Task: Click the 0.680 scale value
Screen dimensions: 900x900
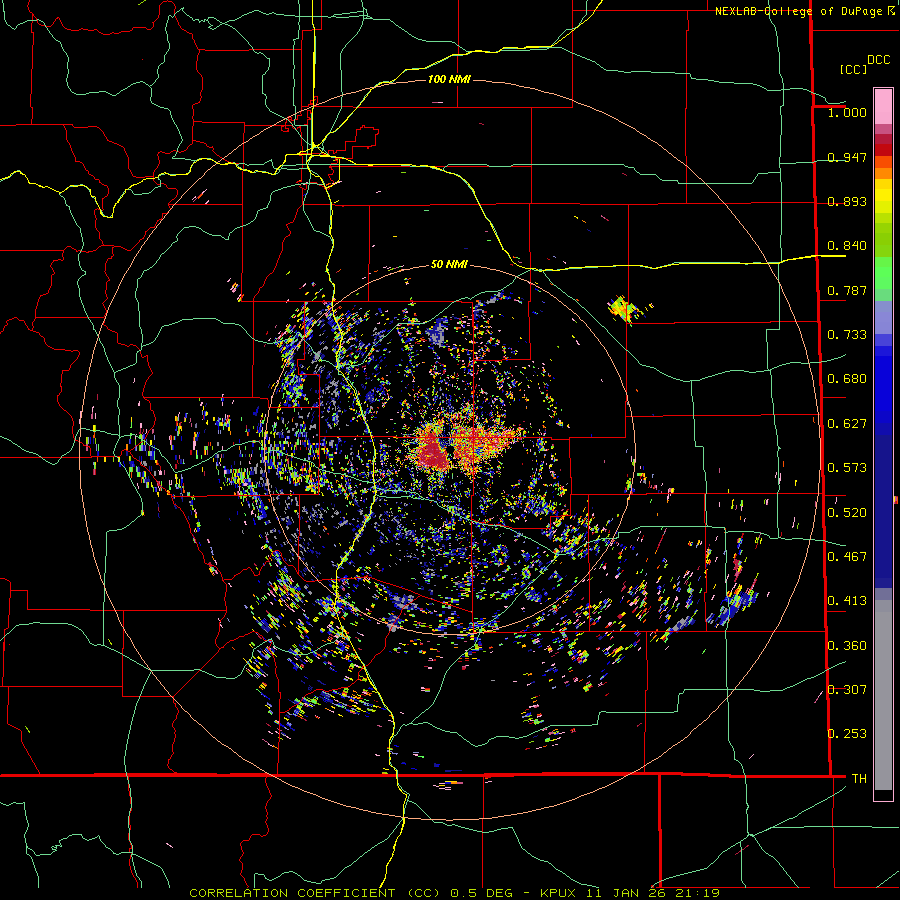Action: (x=847, y=379)
